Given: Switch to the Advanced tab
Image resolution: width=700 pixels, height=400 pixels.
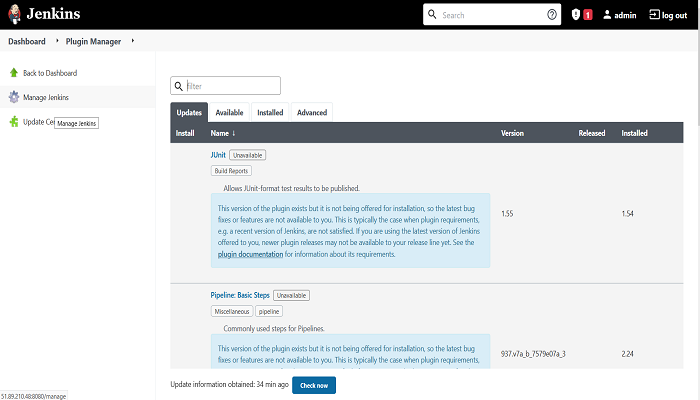Looking at the screenshot, I should click(x=312, y=112).
